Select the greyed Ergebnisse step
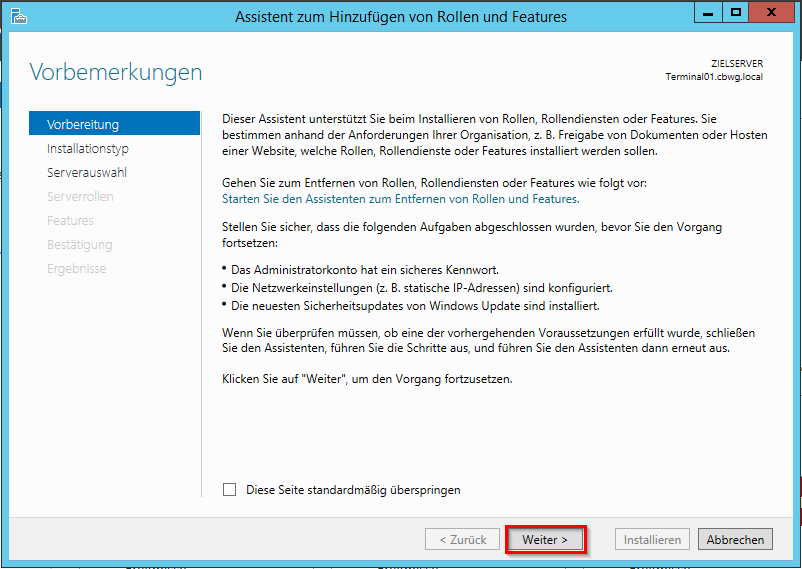Image resolution: width=802 pixels, height=569 pixels. 77,269
